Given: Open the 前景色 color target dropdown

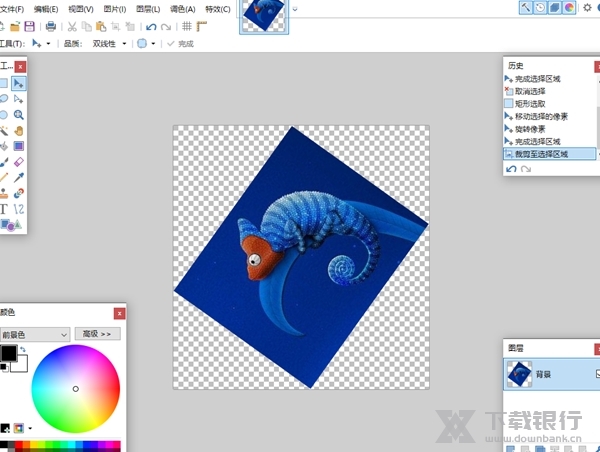Looking at the screenshot, I should [x=35, y=335].
